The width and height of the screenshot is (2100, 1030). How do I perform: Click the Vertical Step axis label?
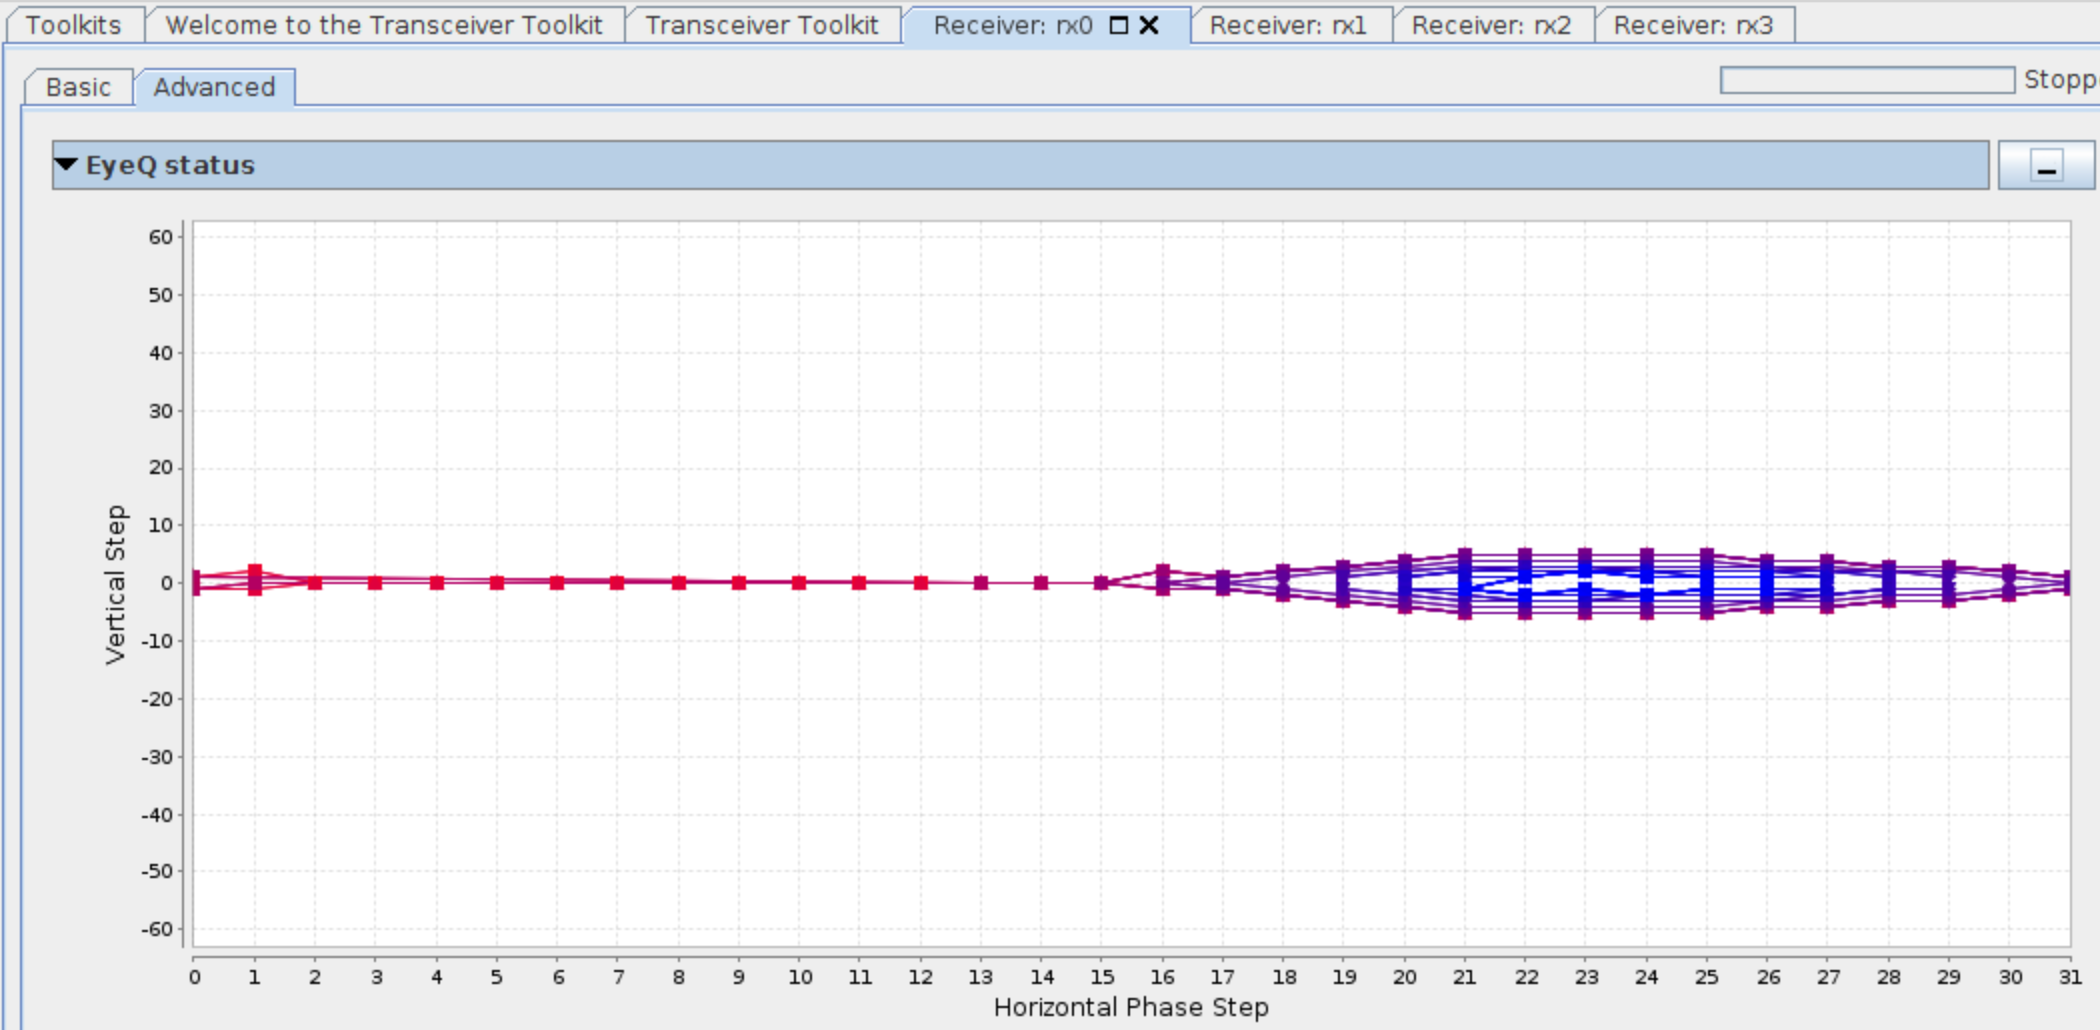pyautogui.click(x=116, y=584)
